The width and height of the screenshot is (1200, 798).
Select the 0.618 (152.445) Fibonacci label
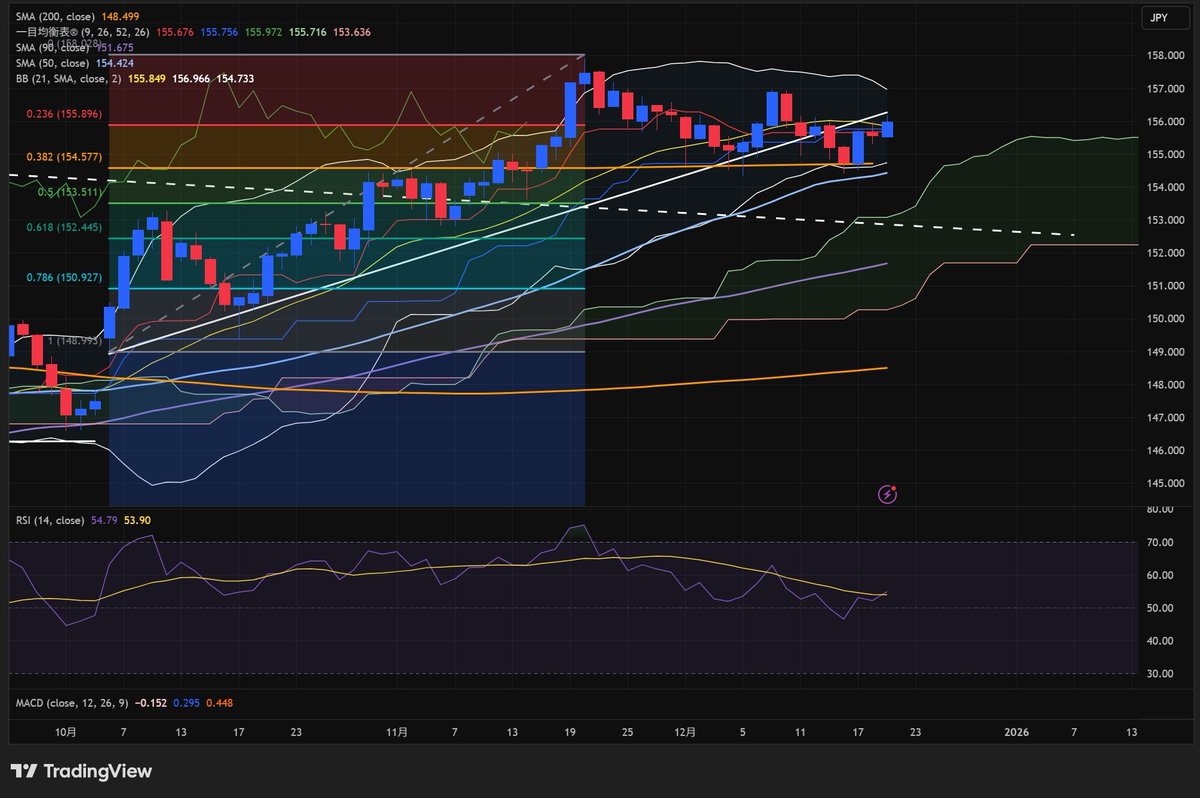(x=62, y=228)
